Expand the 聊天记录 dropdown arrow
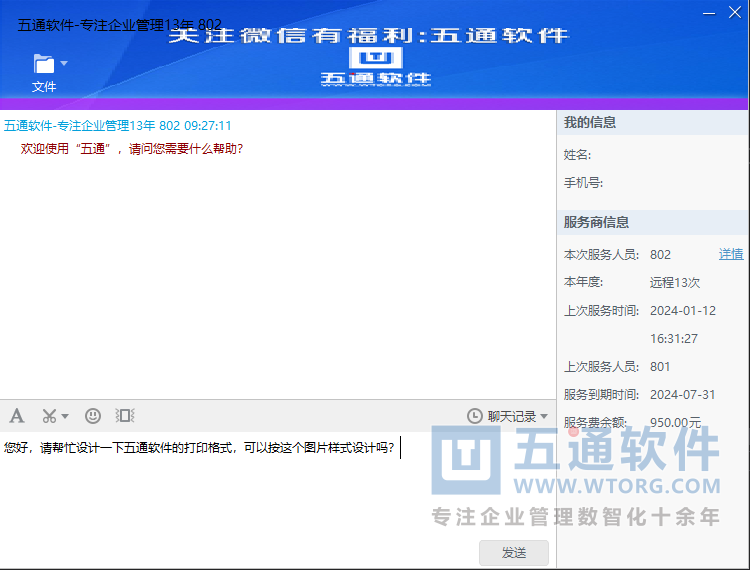 [x=544, y=417]
